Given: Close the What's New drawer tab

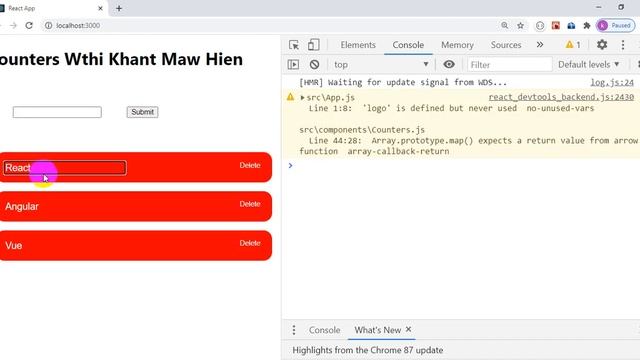Looking at the screenshot, I should tap(409, 329).
